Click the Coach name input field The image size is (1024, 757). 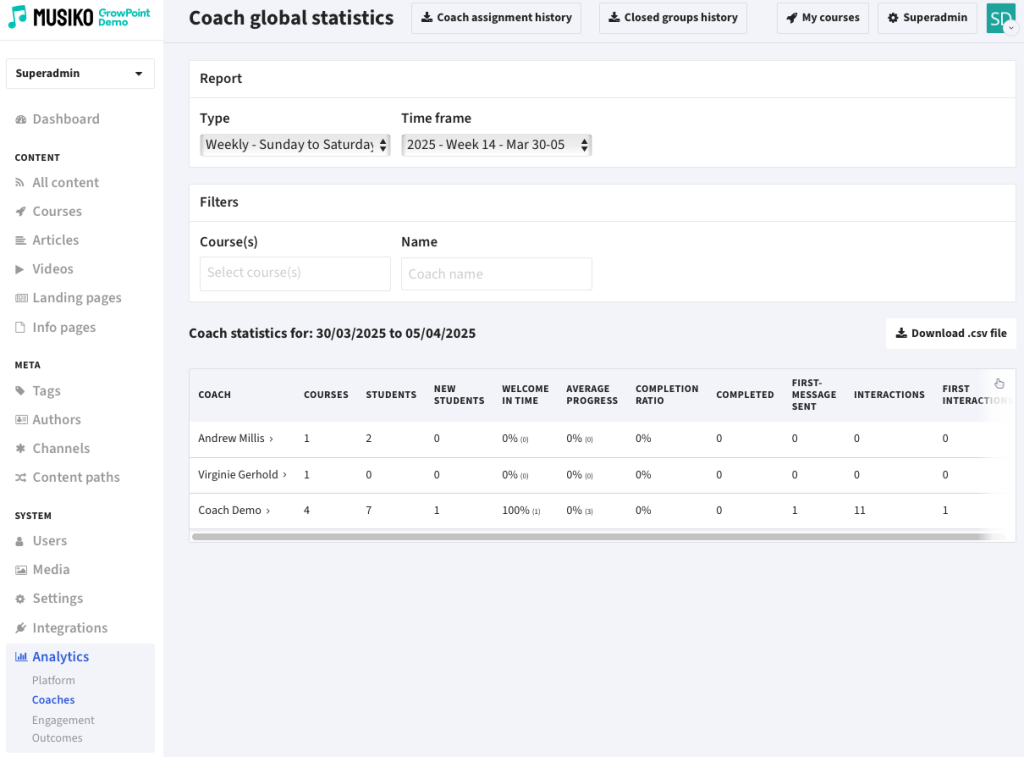tap(496, 274)
